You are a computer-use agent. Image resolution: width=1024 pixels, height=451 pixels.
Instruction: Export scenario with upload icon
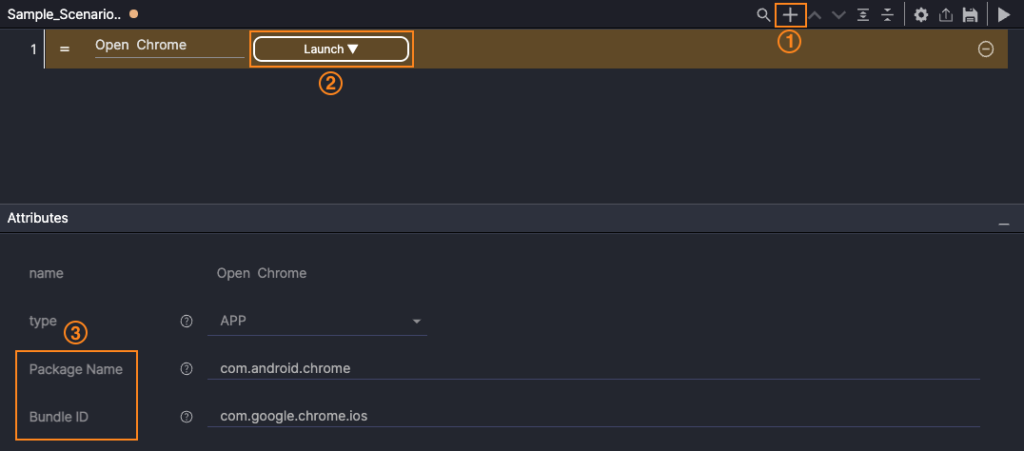click(945, 15)
